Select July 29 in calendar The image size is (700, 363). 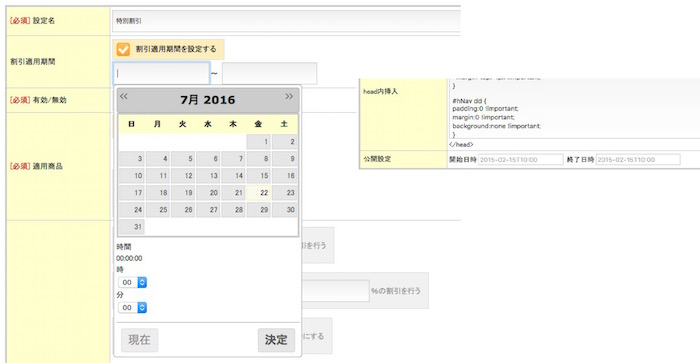click(x=259, y=210)
